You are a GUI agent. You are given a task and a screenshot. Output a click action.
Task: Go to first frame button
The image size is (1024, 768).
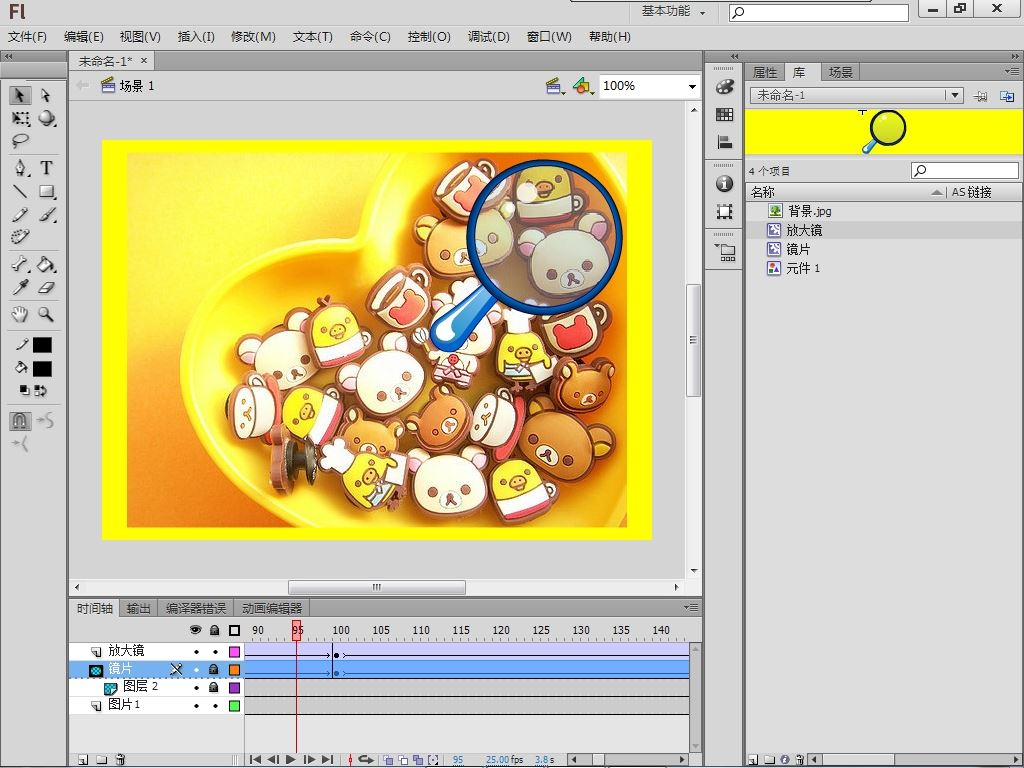pos(255,760)
